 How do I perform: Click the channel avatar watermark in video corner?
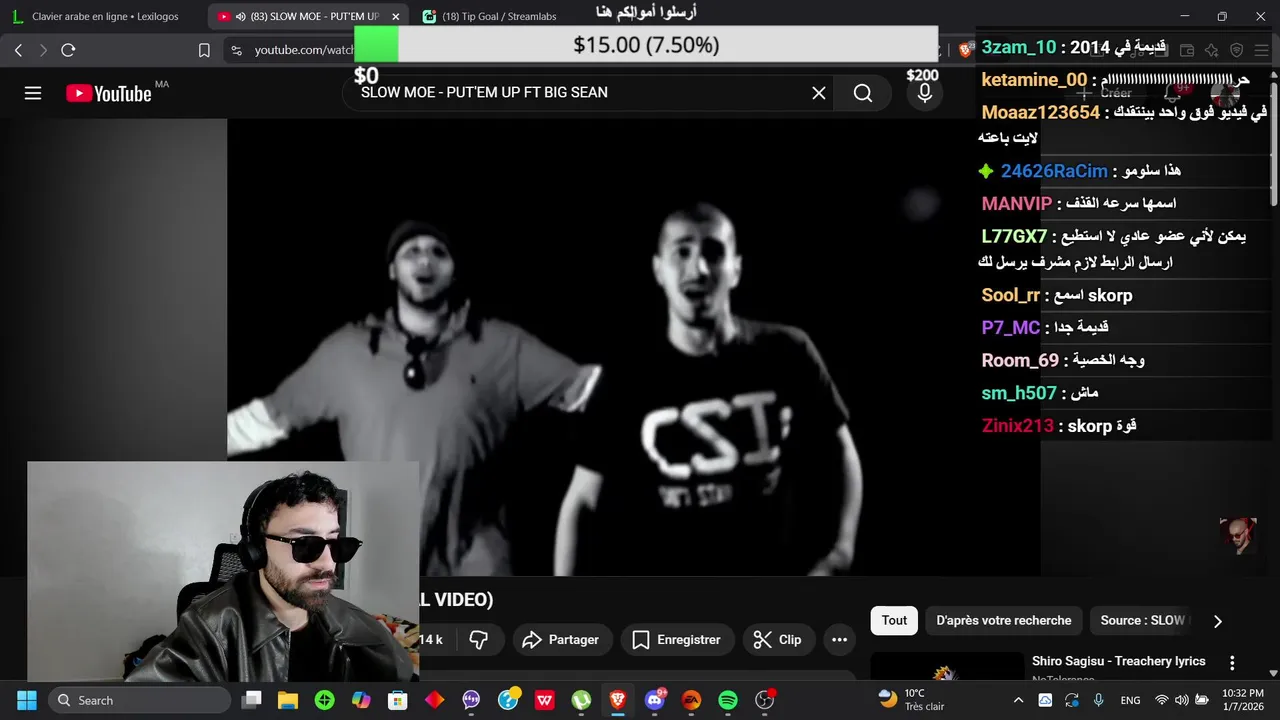(1237, 536)
